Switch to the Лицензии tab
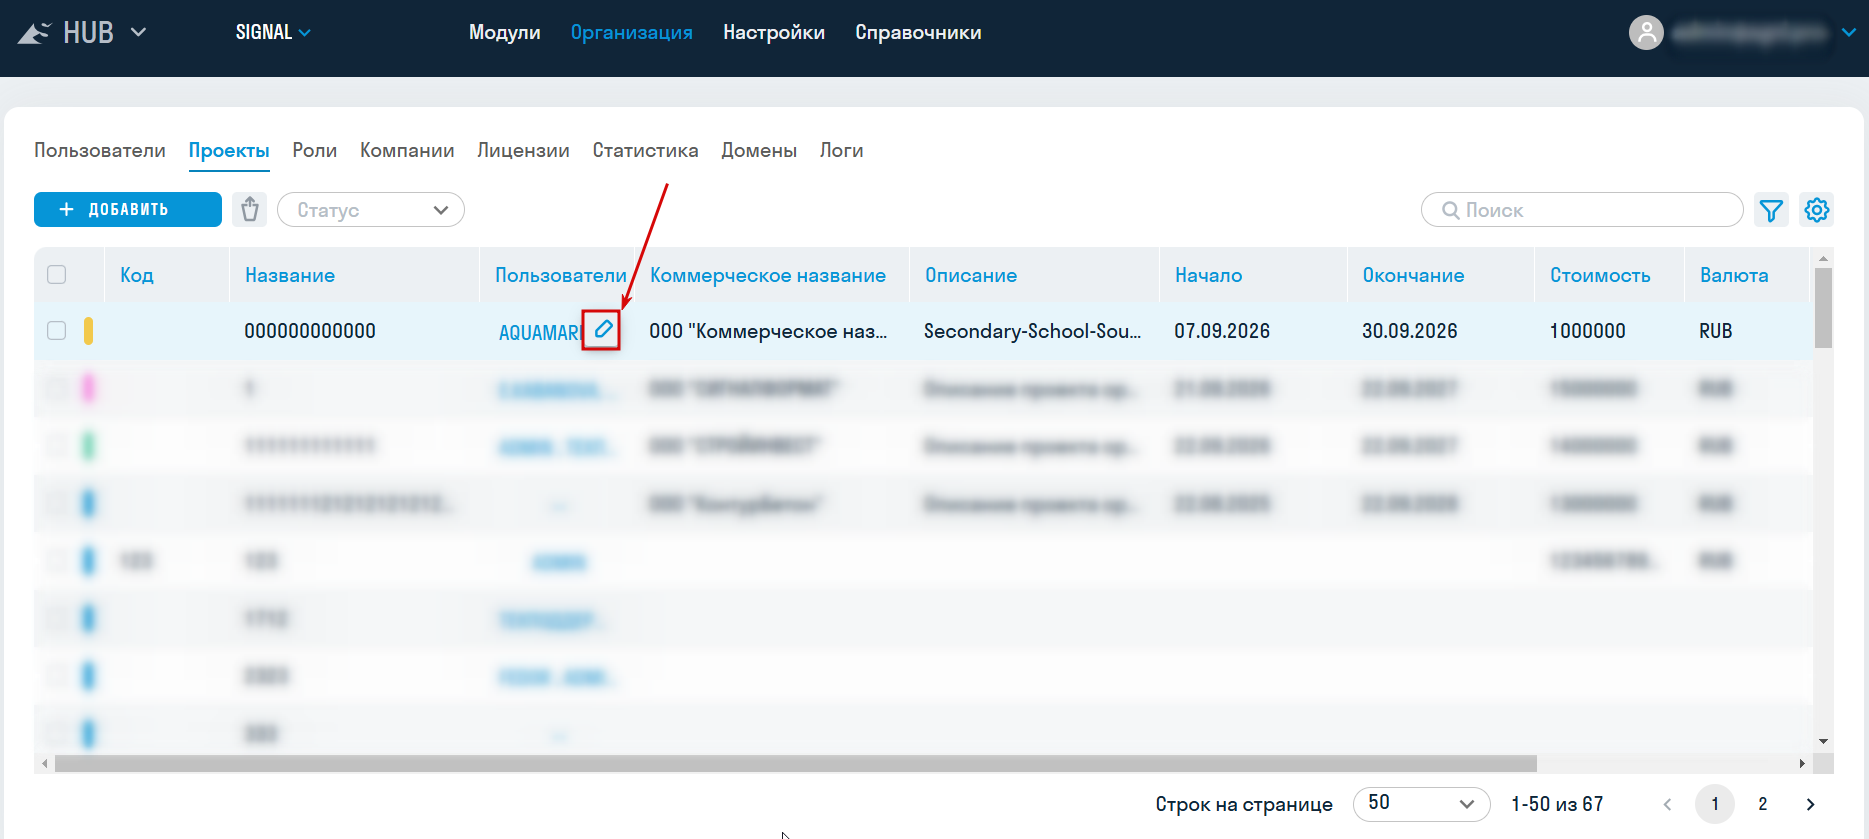This screenshot has height=839, width=1869. coord(524,150)
